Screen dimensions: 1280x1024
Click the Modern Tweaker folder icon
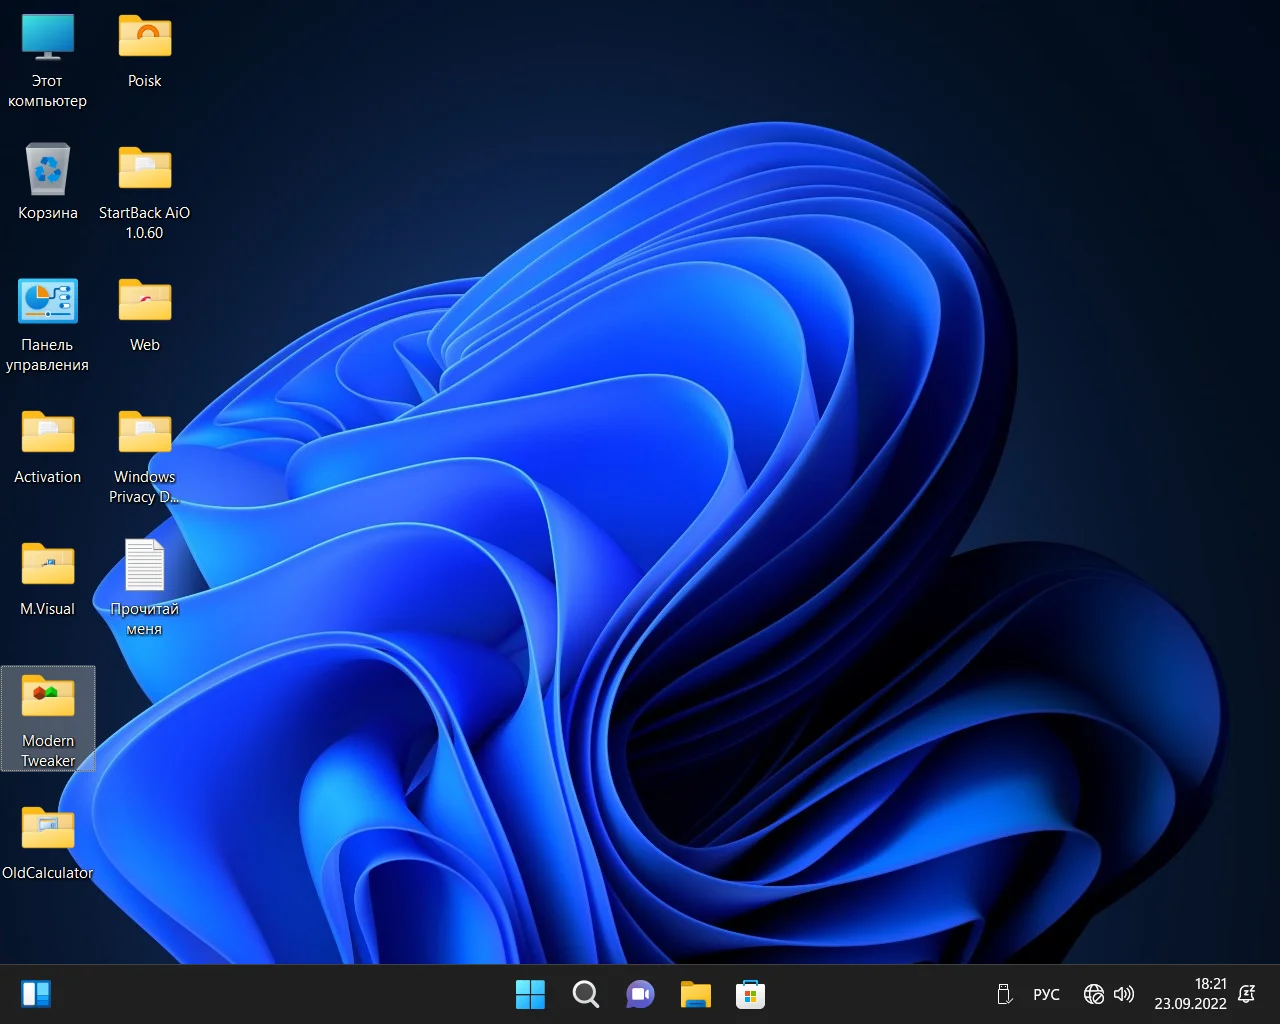47,698
